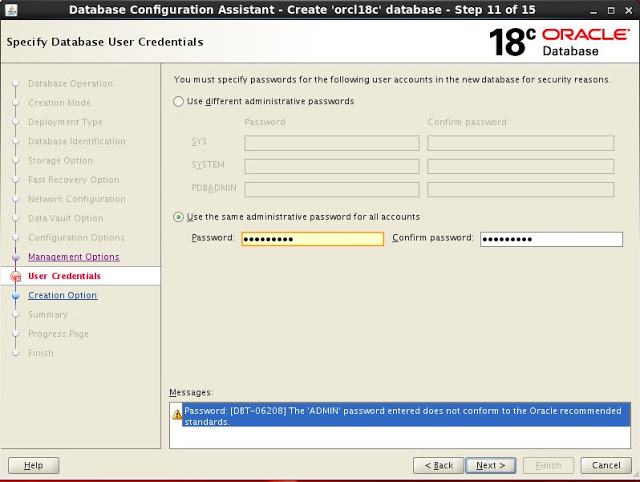The height and width of the screenshot is (482, 640).
Task: Select User Credentials in step list
Action: click(64, 276)
